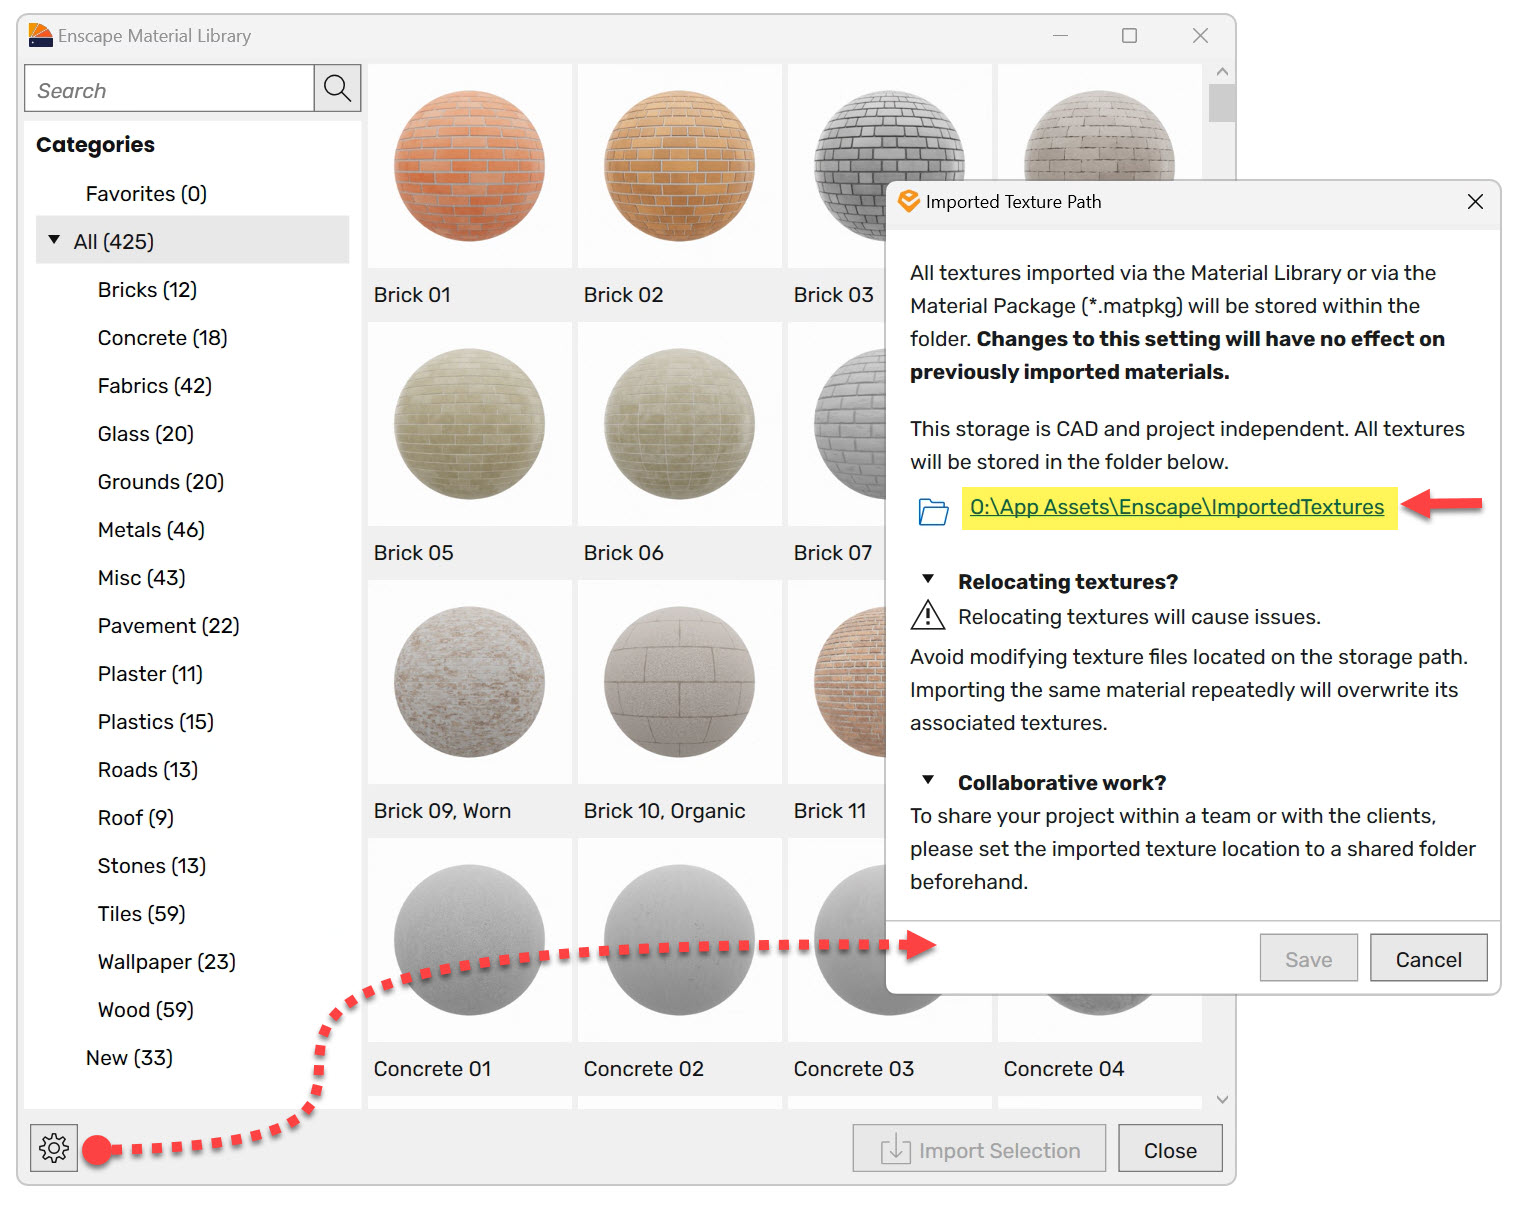Click the Enscape icon in the title bar

(38, 35)
